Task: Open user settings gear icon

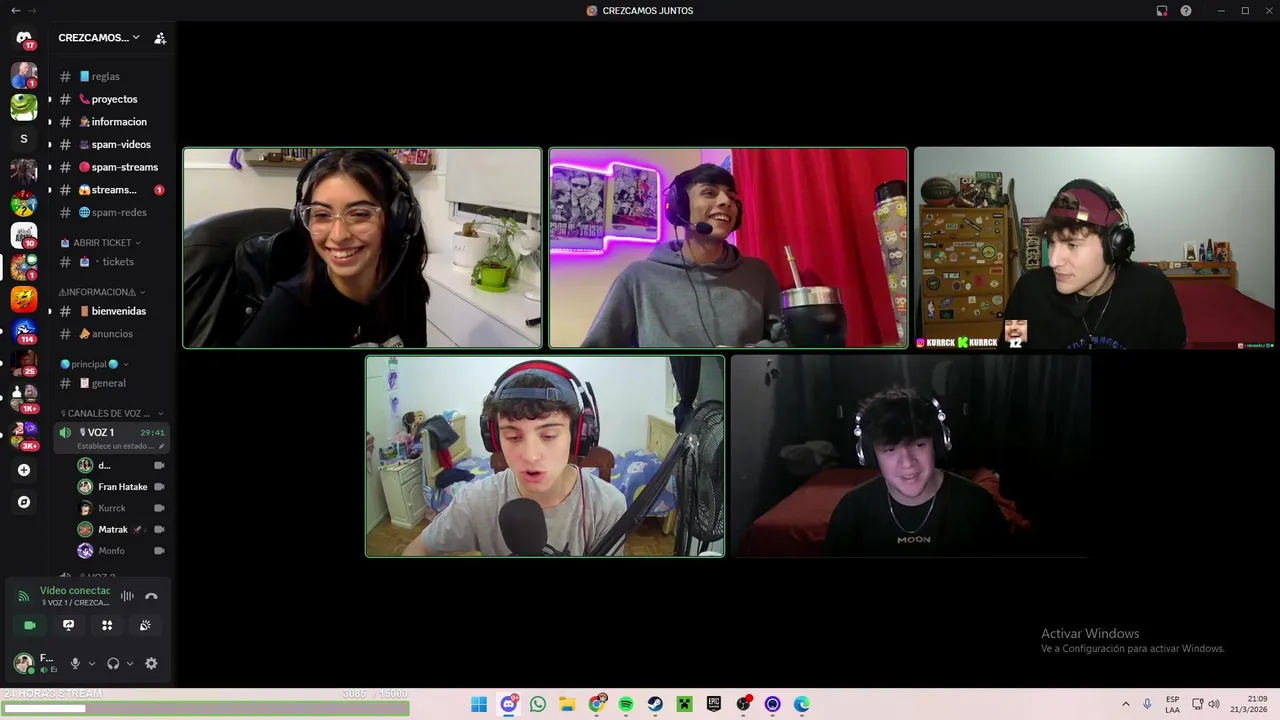Action: (x=151, y=663)
